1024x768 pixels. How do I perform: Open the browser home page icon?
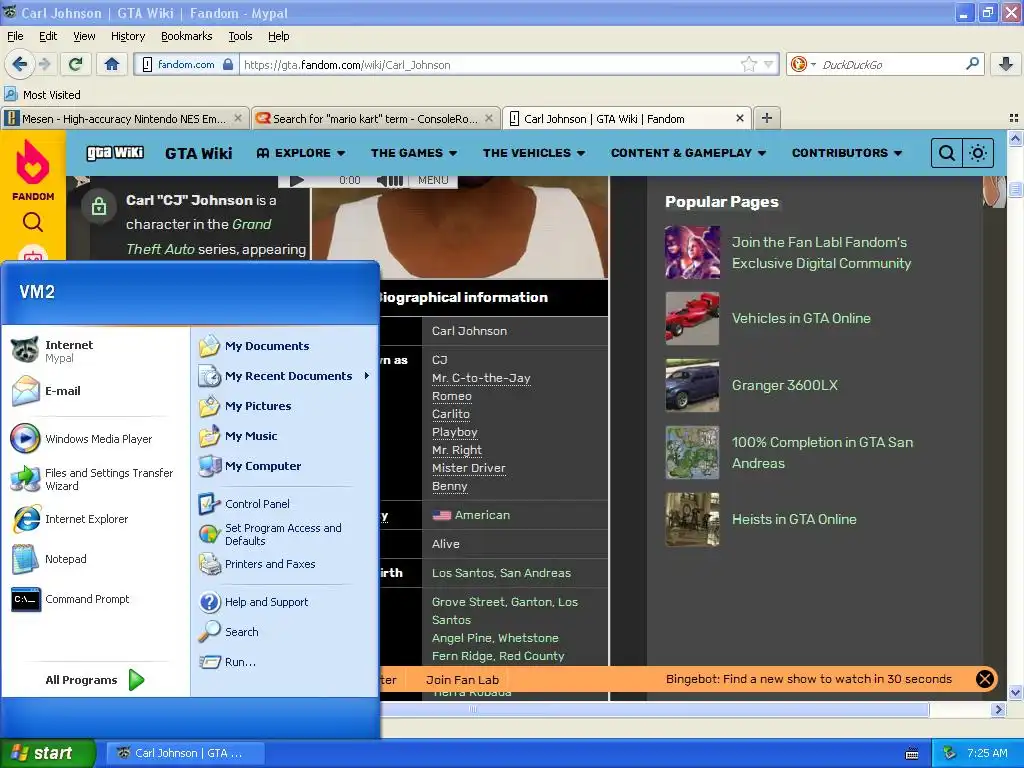[x=112, y=64]
